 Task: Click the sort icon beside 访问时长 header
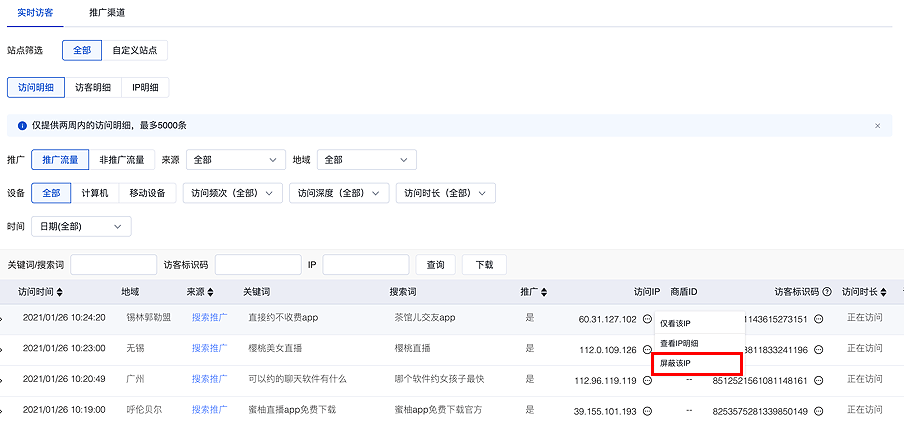883,293
